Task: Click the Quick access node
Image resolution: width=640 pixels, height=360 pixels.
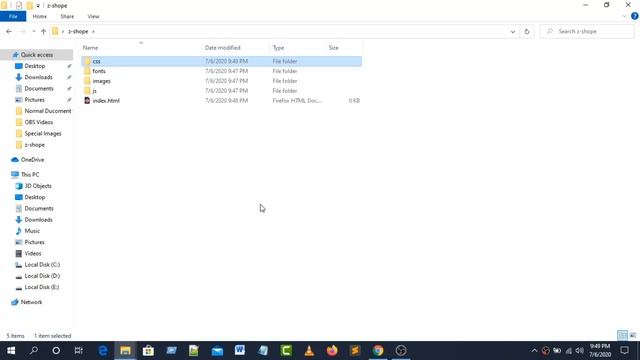Action: click(x=37, y=55)
